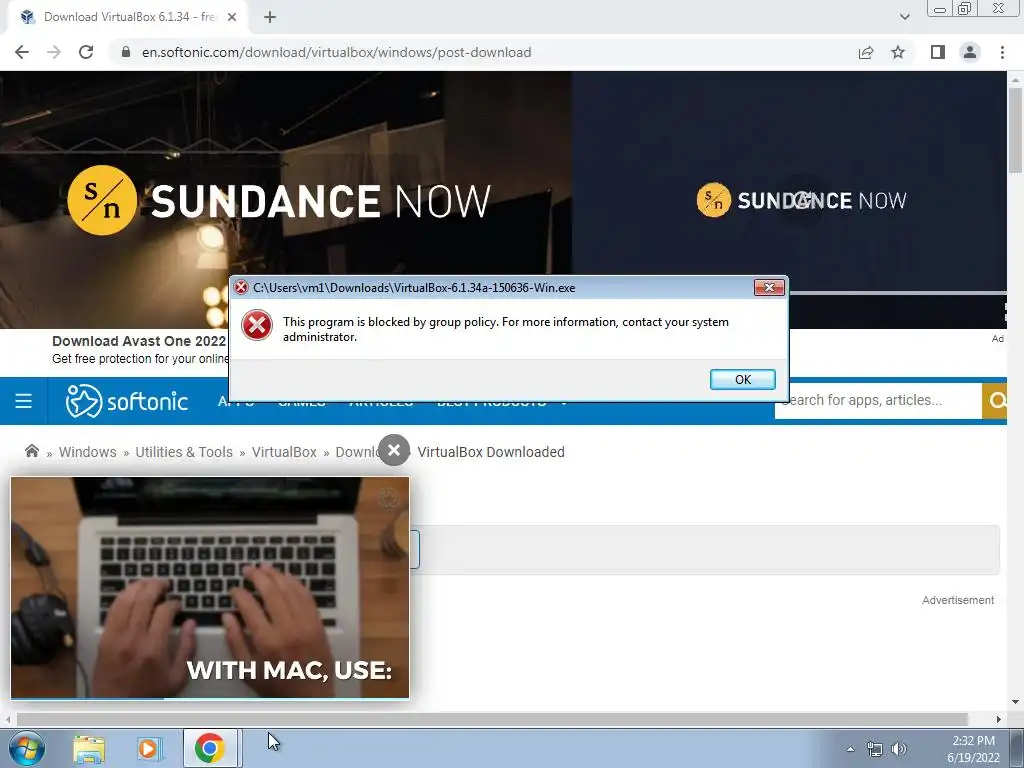Click the orange search magnifier button
Screen dimensions: 1024x768
[x=995, y=400]
